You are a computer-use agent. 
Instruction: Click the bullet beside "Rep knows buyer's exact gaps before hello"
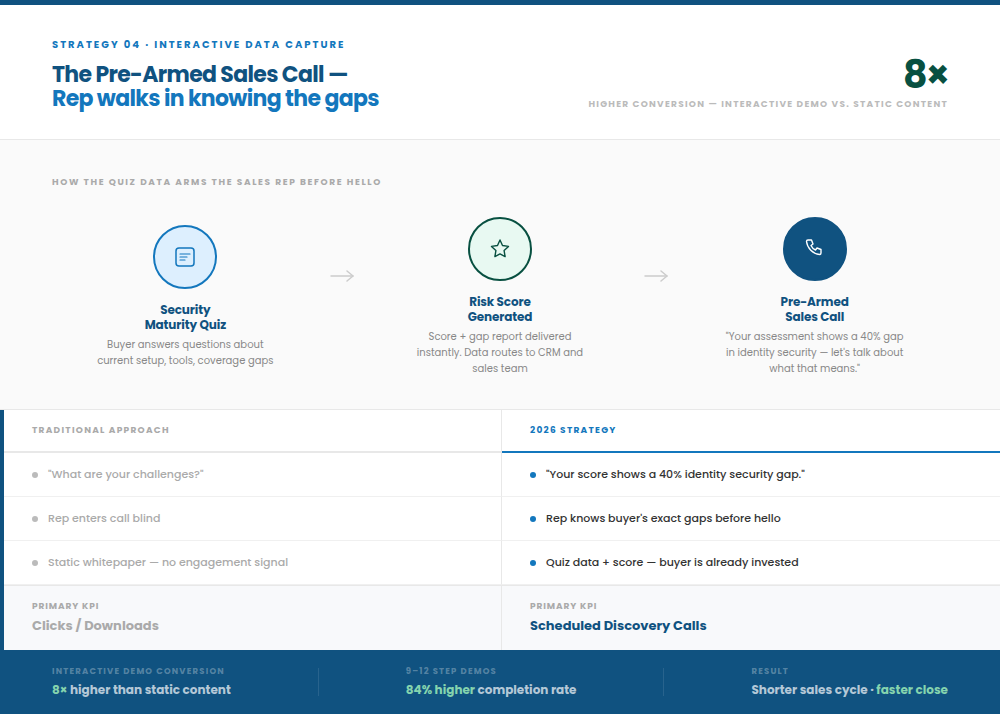pos(533,518)
